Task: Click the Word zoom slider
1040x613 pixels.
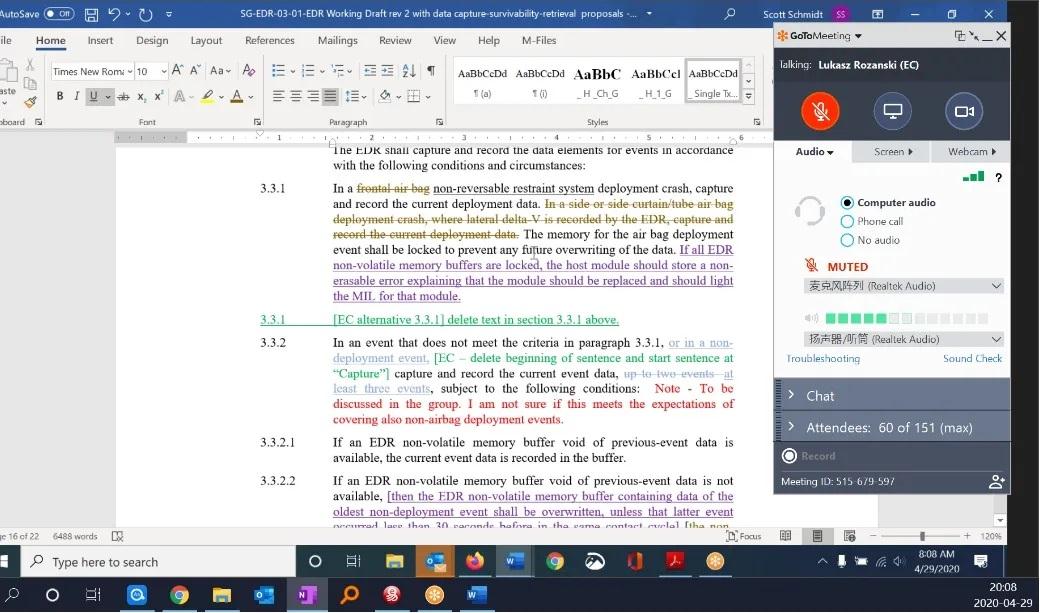Action: point(921,536)
